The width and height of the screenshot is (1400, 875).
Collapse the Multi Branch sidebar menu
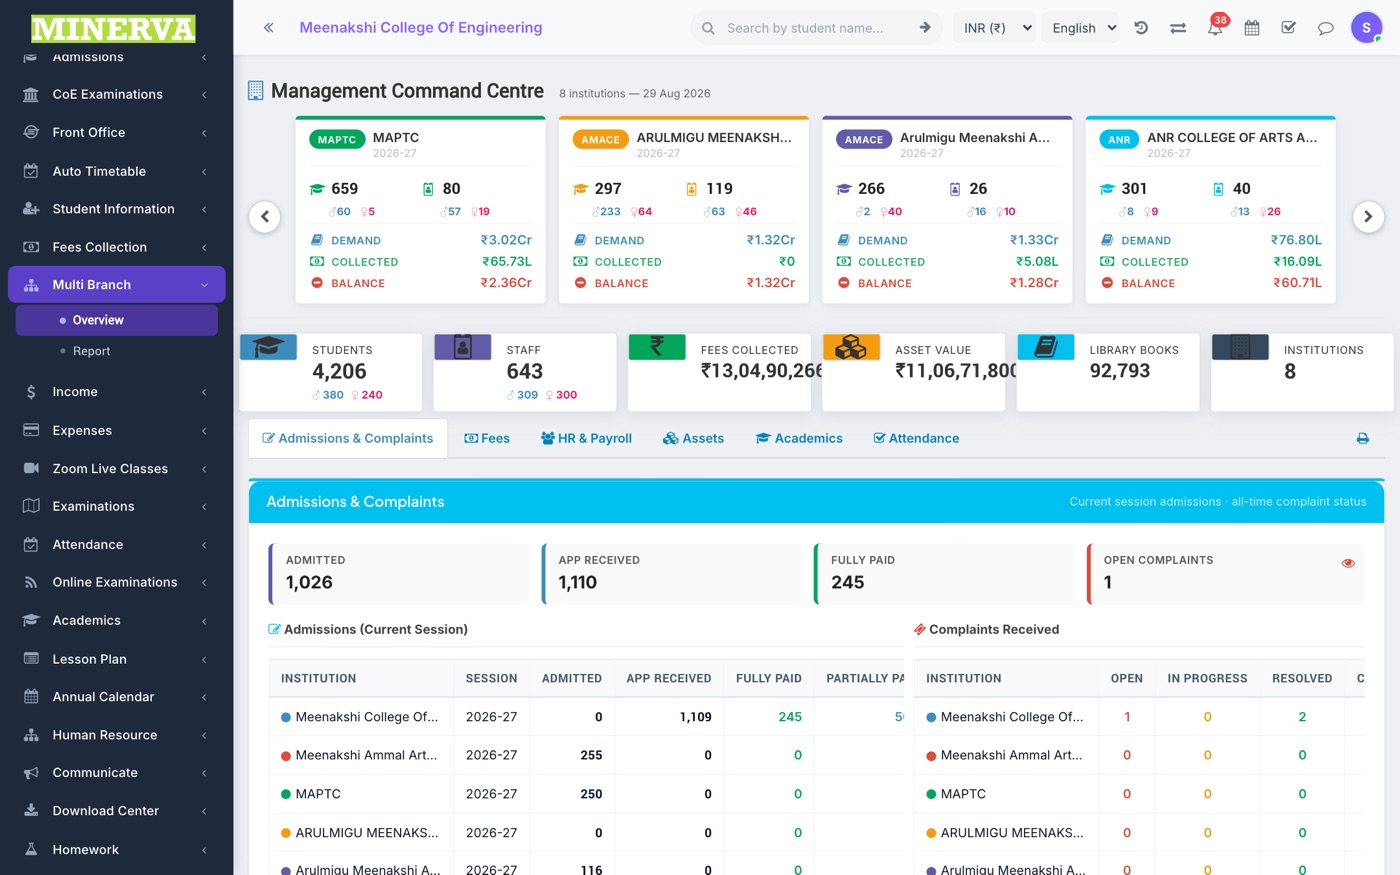click(x=116, y=285)
